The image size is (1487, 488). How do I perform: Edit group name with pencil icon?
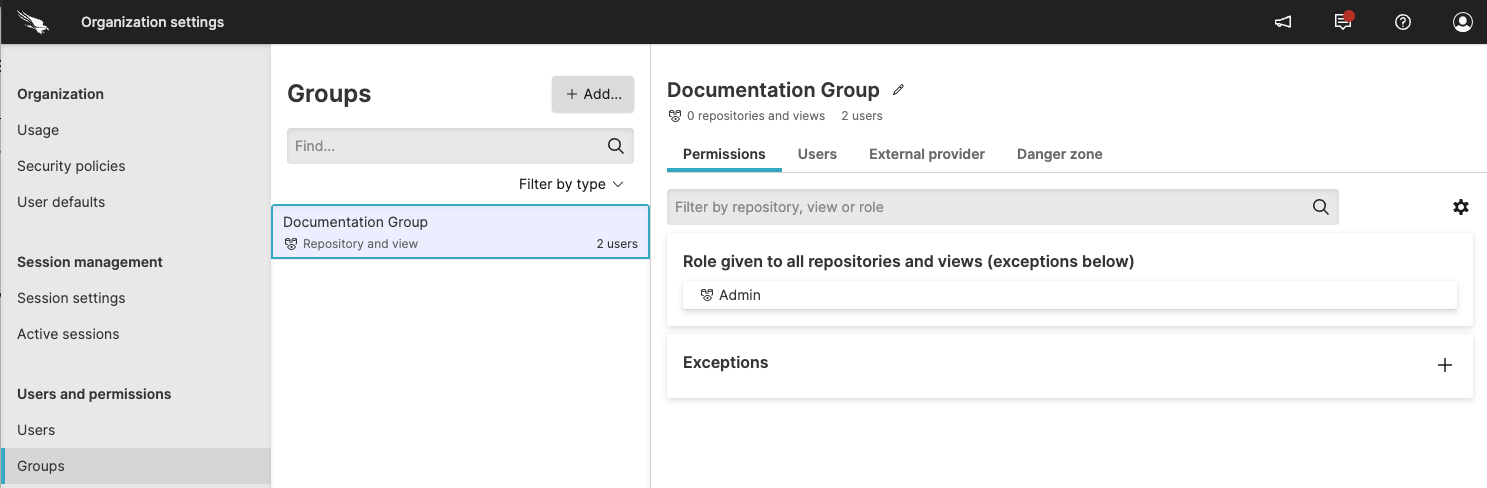tap(898, 90)
